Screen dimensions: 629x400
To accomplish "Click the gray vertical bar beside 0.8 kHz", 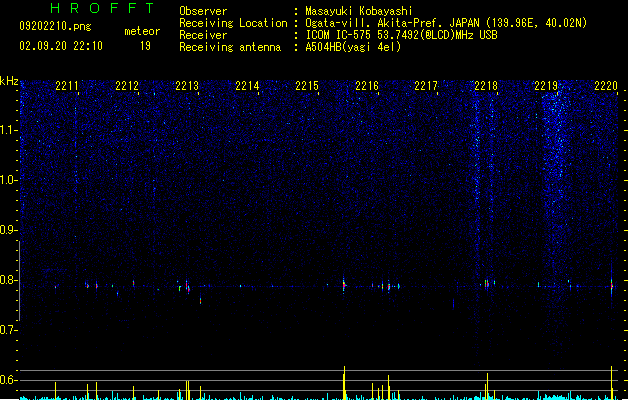I will [19, 281].
